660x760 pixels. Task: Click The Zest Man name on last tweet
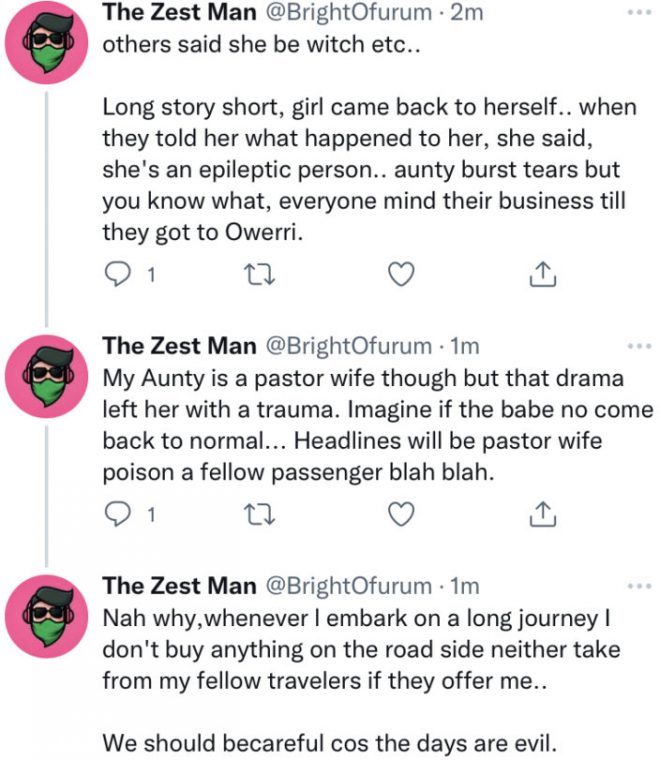(x=179, y=586)
